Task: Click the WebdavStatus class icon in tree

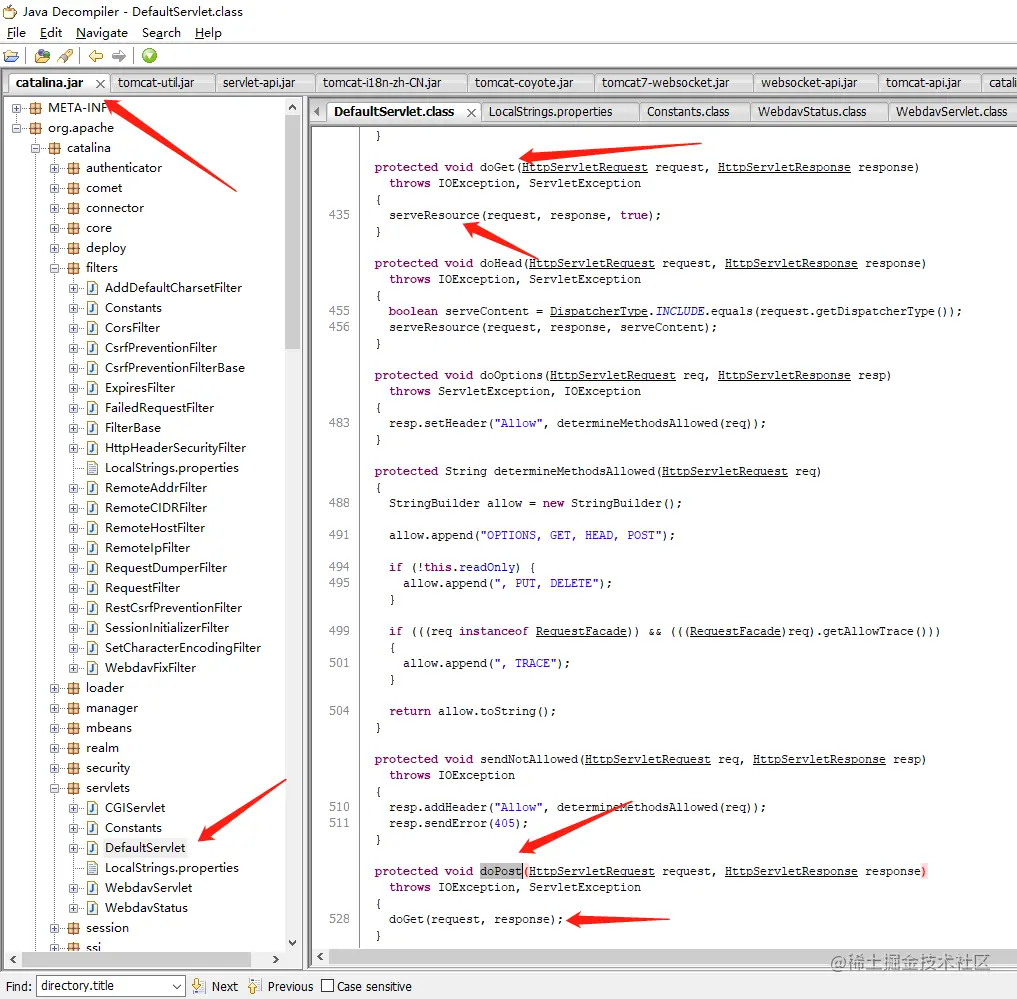Action: click(93, 908)
